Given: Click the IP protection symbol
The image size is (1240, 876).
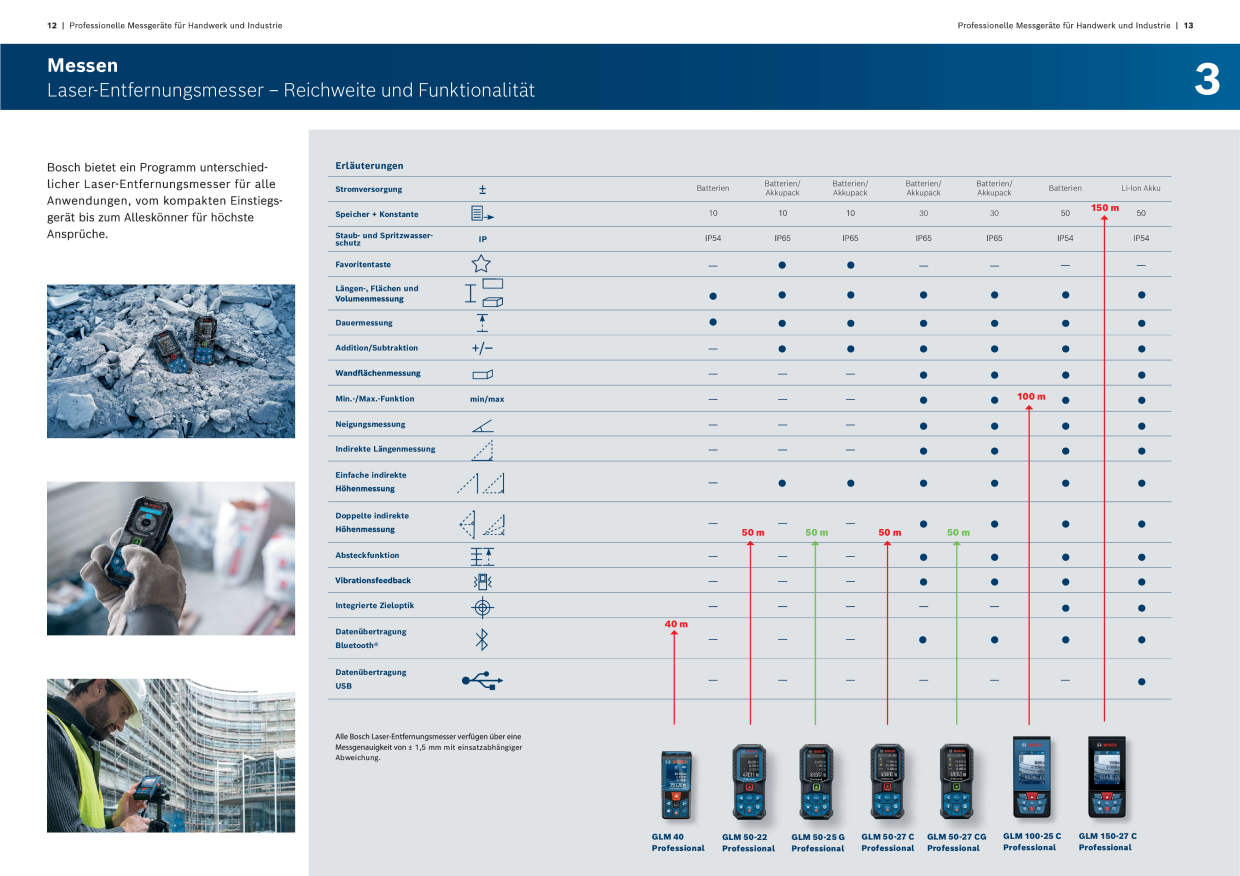Looking at the screenshot, I should 482,239.
